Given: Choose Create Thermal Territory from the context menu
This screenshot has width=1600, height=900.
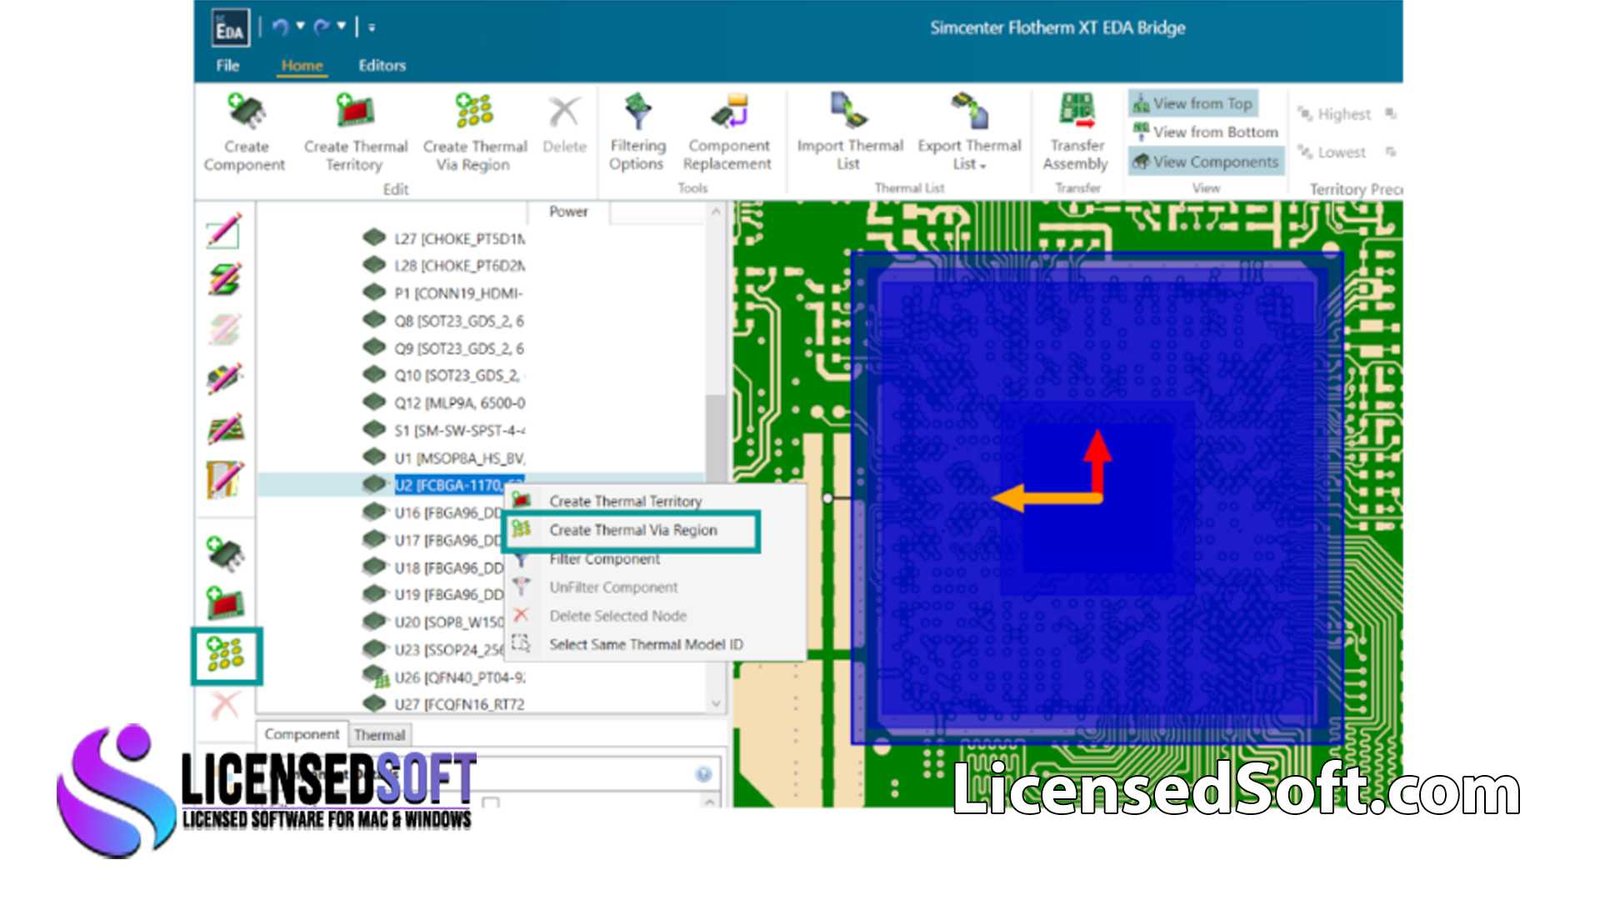Looking at the screenshot, I should (x=625, y=501).
